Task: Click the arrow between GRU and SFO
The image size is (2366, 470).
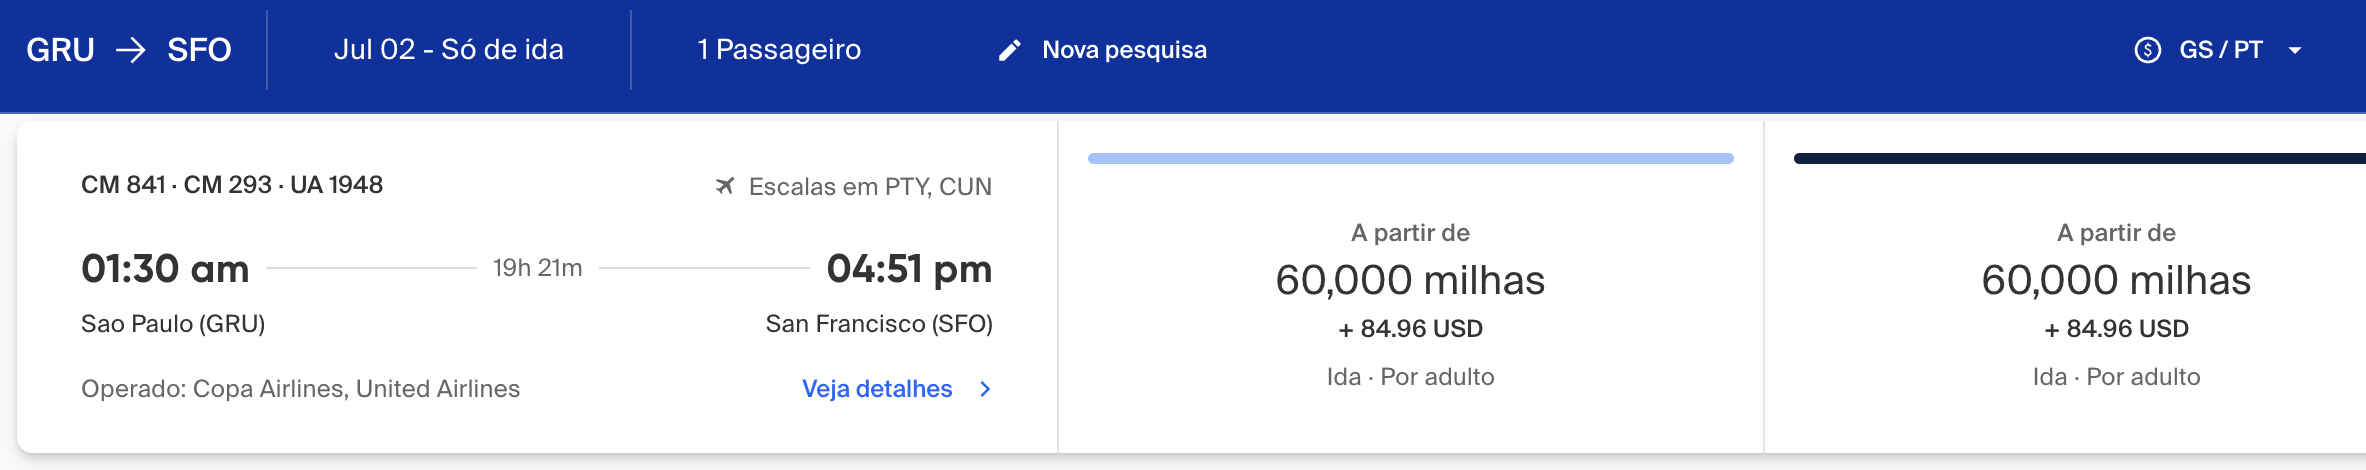Action: (131, 50)
